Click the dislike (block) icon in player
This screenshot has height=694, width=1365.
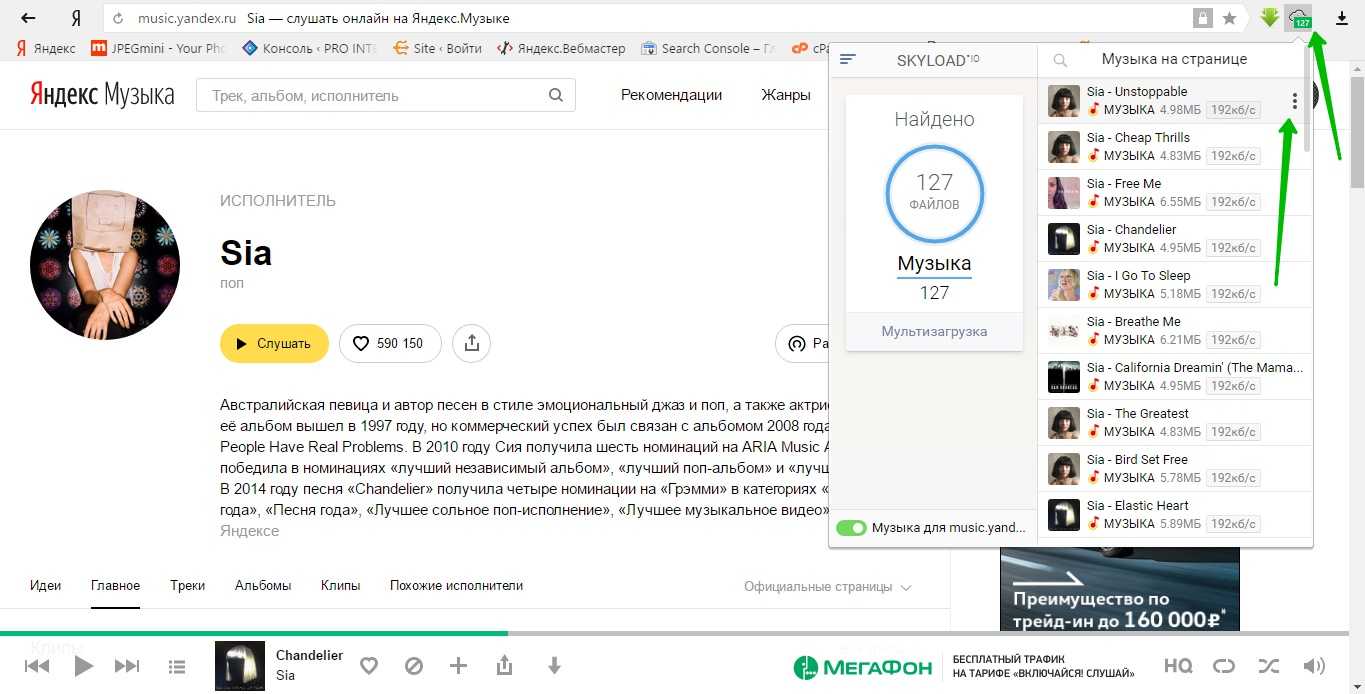pyautogui.click(x=414, y=666)
